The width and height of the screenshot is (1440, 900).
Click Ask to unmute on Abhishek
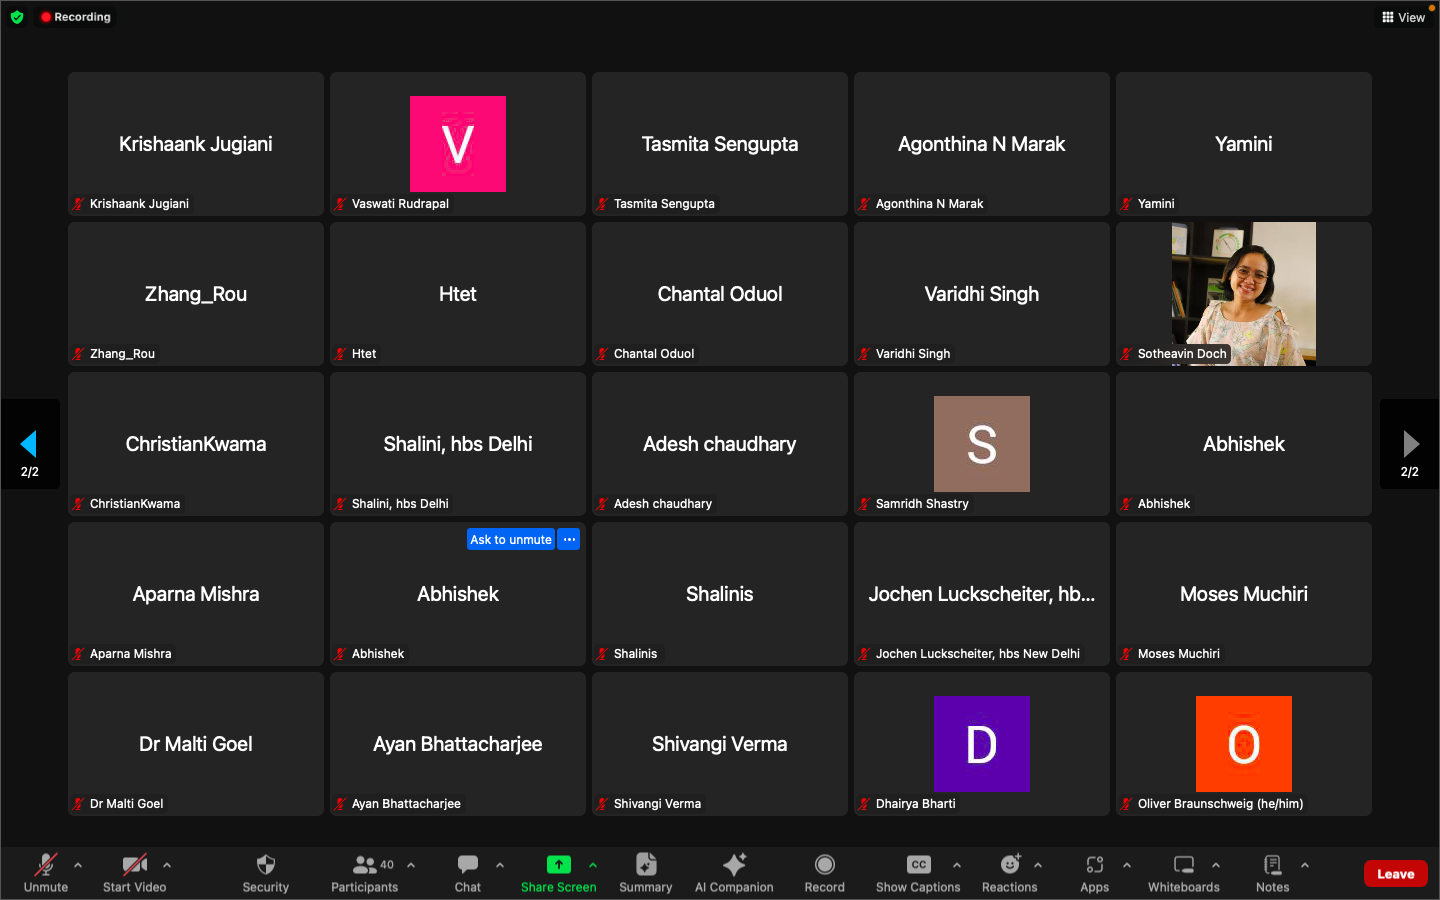pos(510,540)
